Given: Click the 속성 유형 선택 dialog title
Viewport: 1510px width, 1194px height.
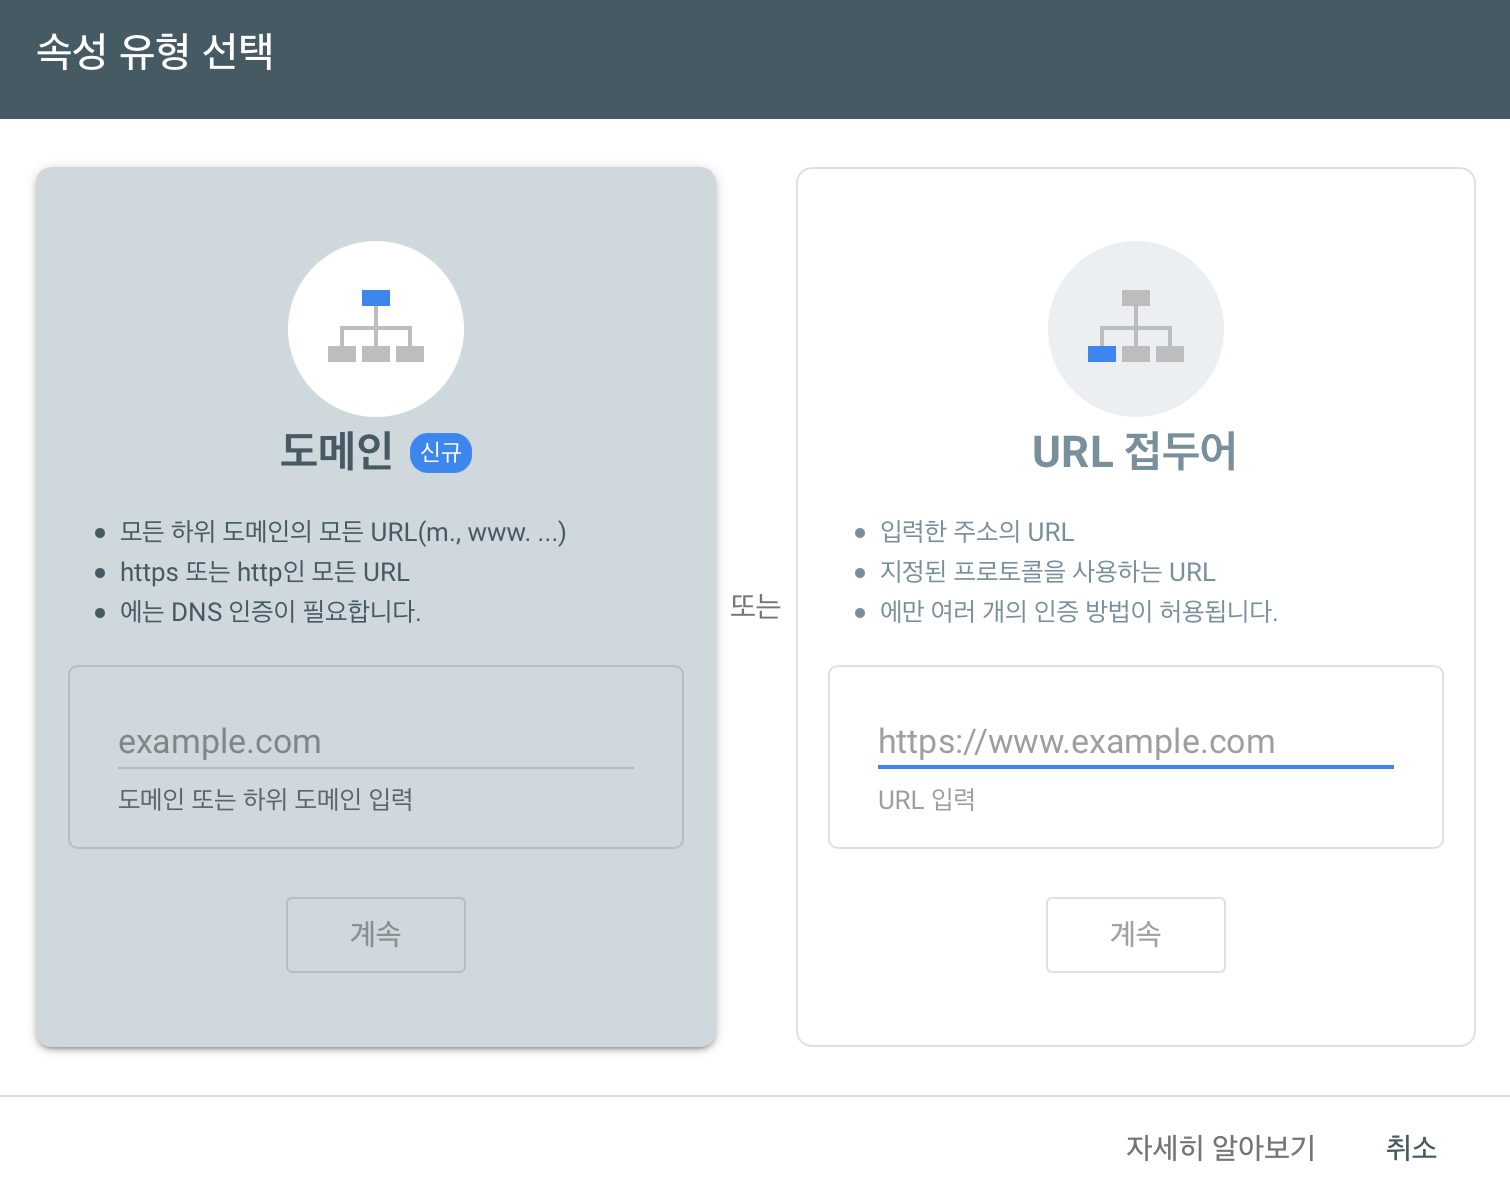Looking at the screenshot, I should click(155, 51).
